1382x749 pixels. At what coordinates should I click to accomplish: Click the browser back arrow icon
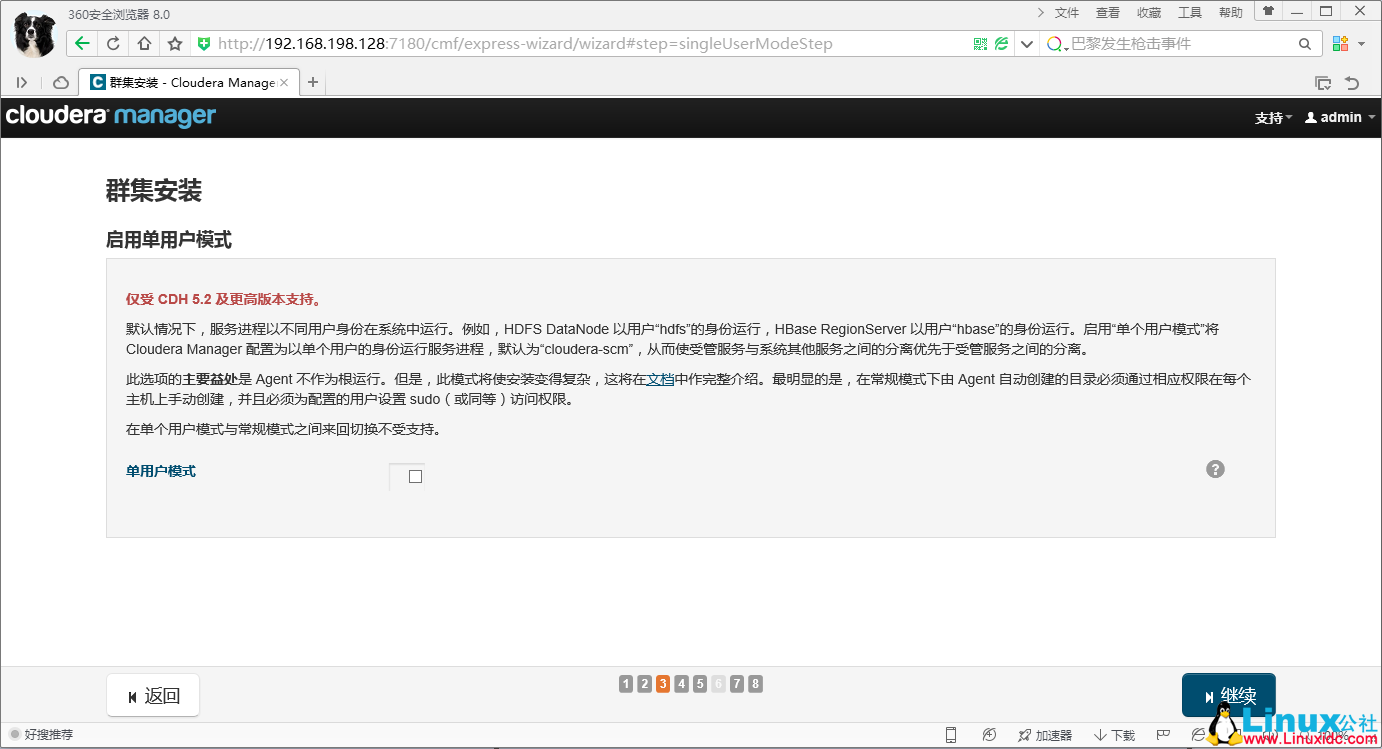pos(82,43)
